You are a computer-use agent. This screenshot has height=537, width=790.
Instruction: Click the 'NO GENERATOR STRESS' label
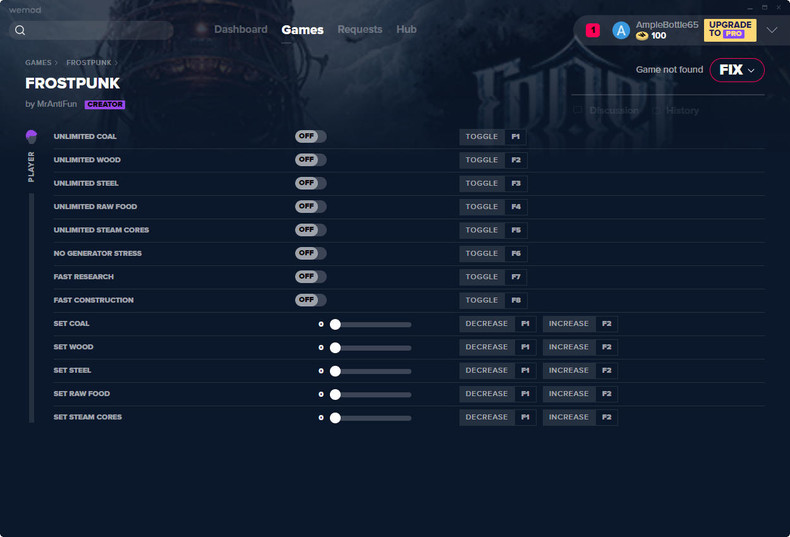pyautogui.click(x=98, y=253)
